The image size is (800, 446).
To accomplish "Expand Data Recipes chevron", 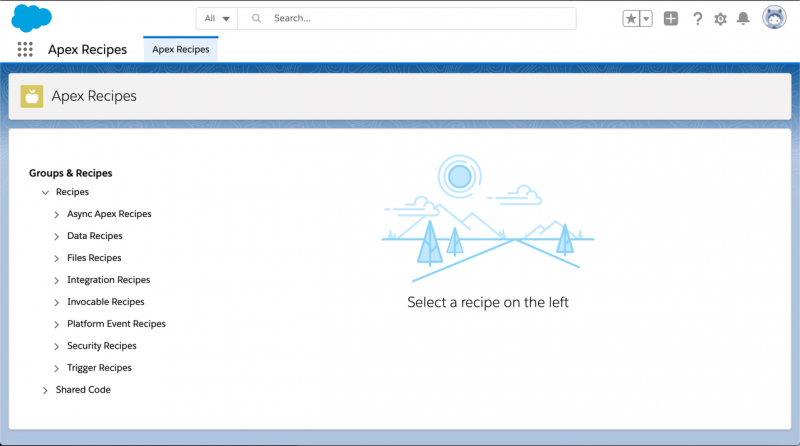I will [x=57, y=236].
